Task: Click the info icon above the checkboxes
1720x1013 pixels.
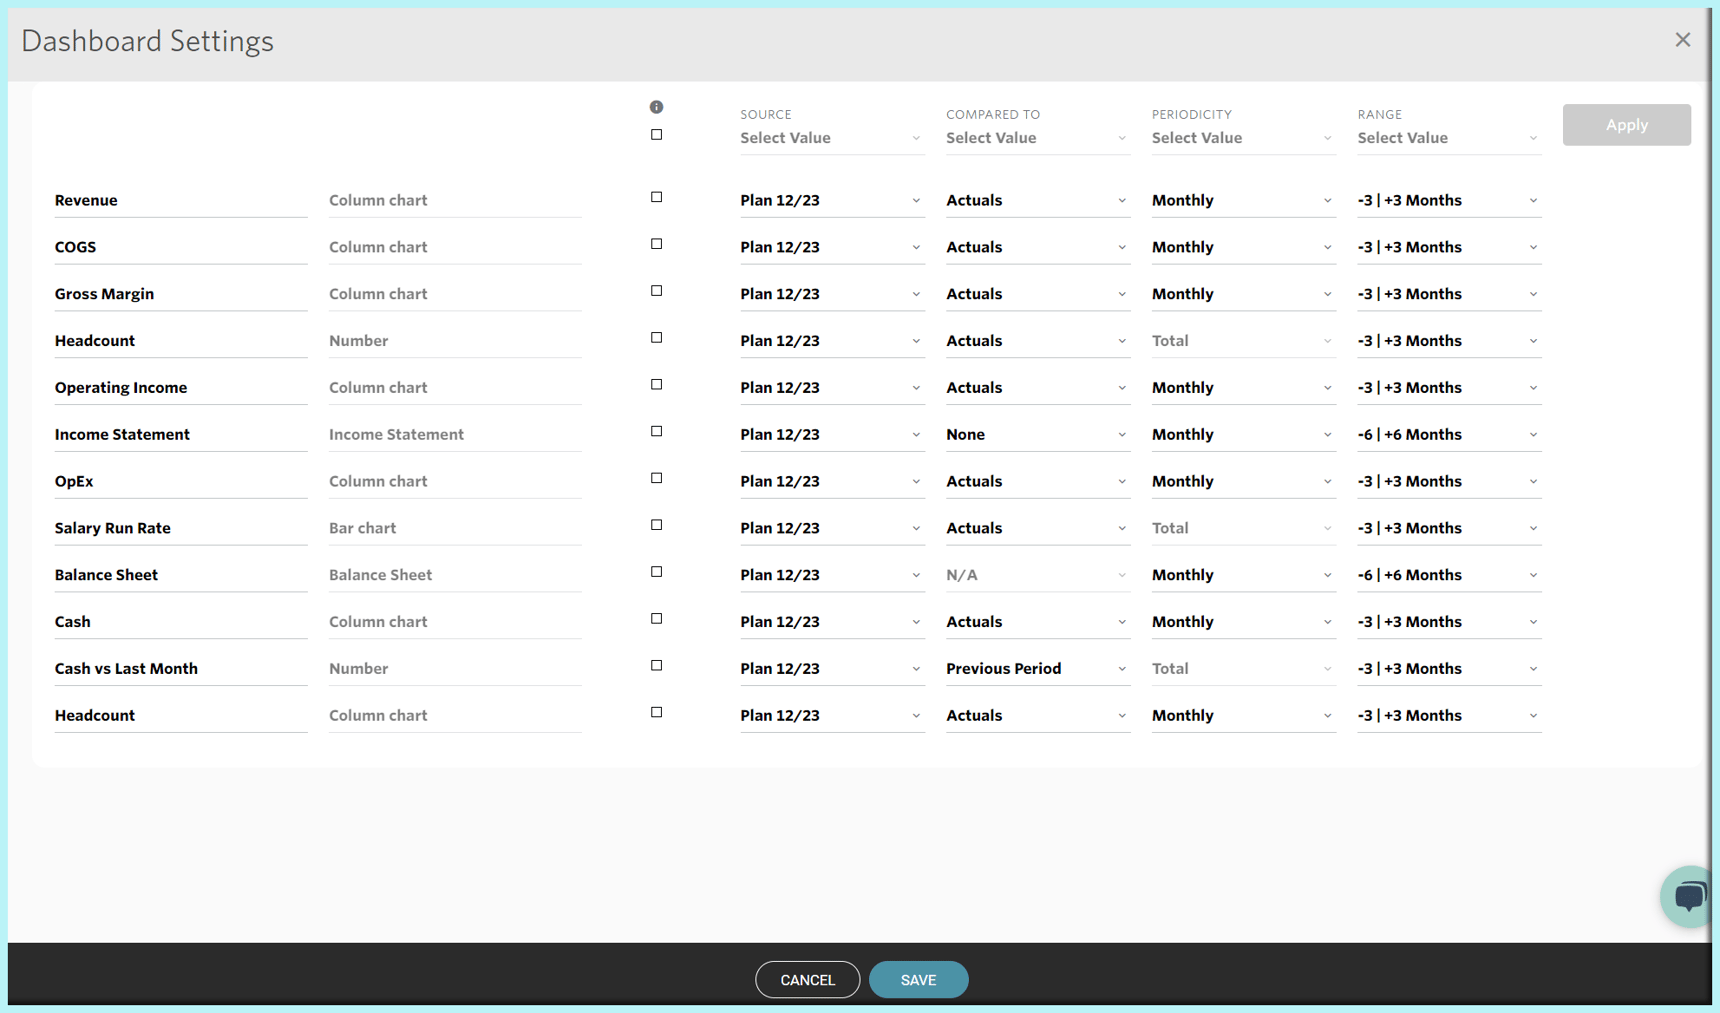Action: tap(656, 107)
